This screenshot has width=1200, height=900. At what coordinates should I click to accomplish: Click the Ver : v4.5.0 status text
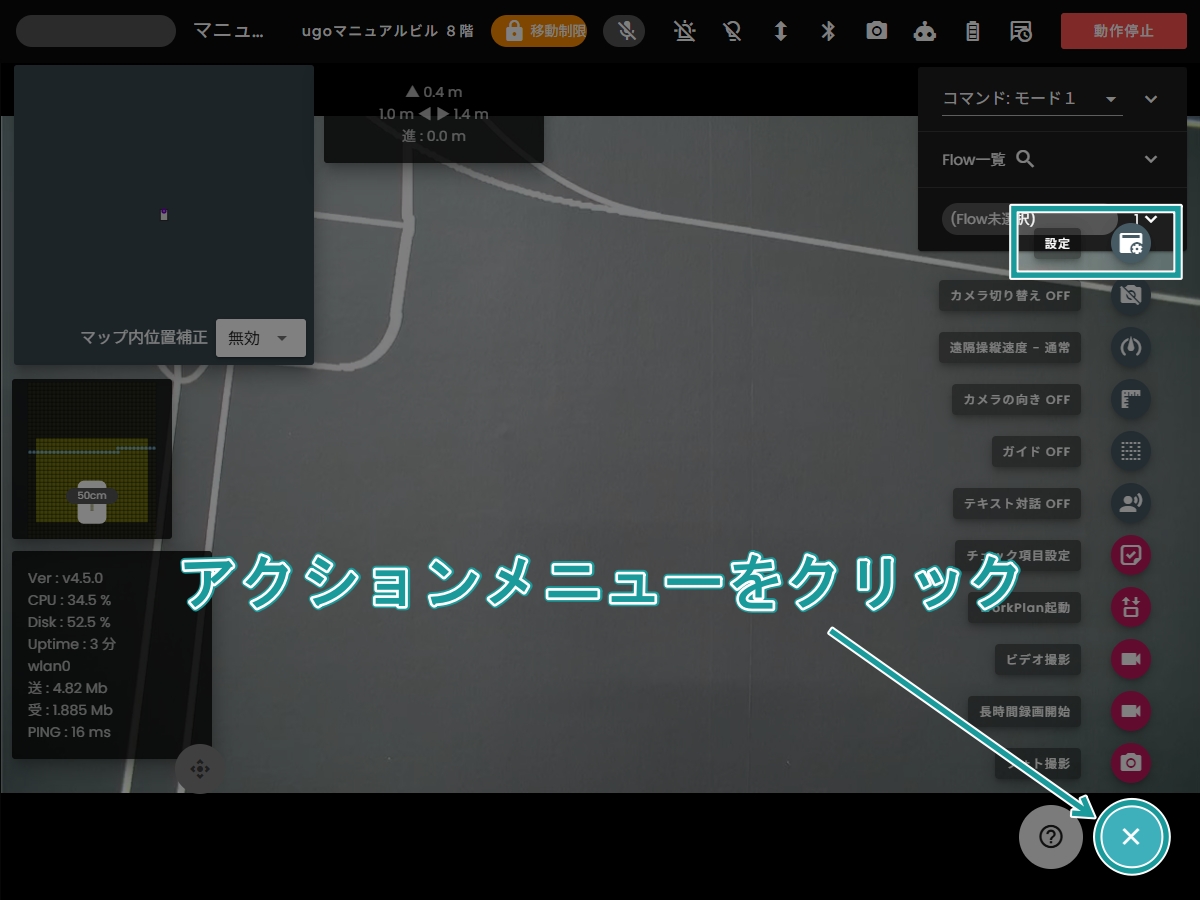coord(65,578)
